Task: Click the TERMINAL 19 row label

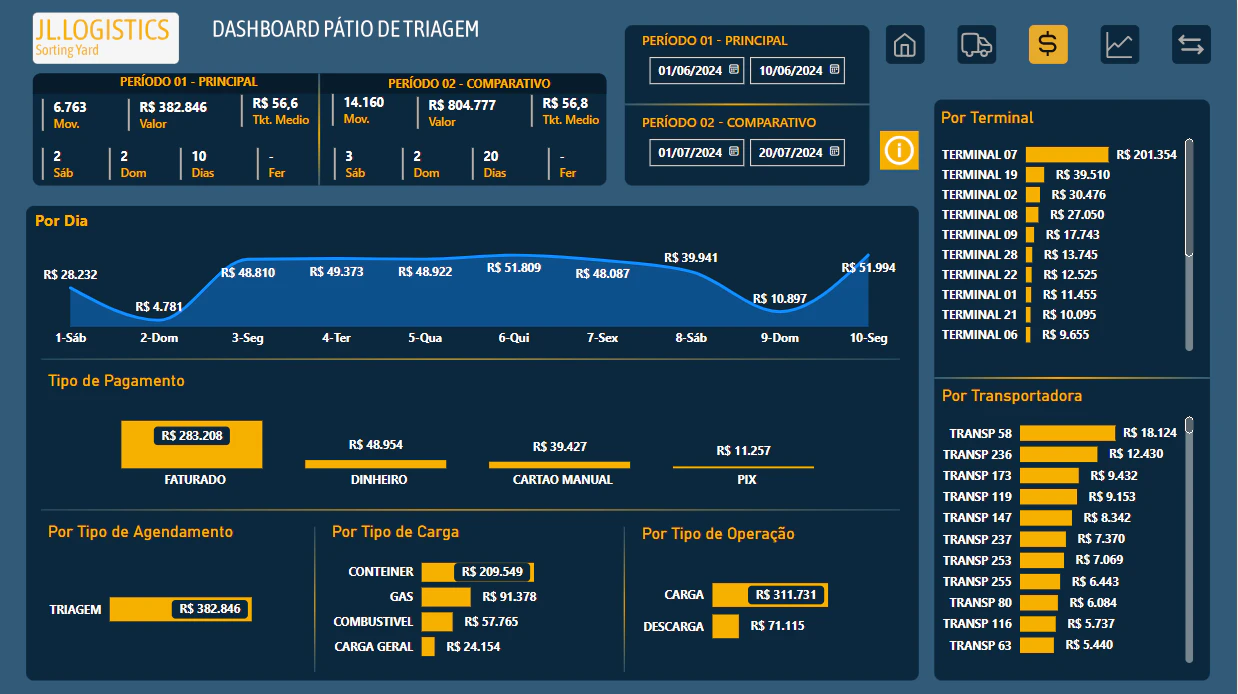Action: click(979, 175)
